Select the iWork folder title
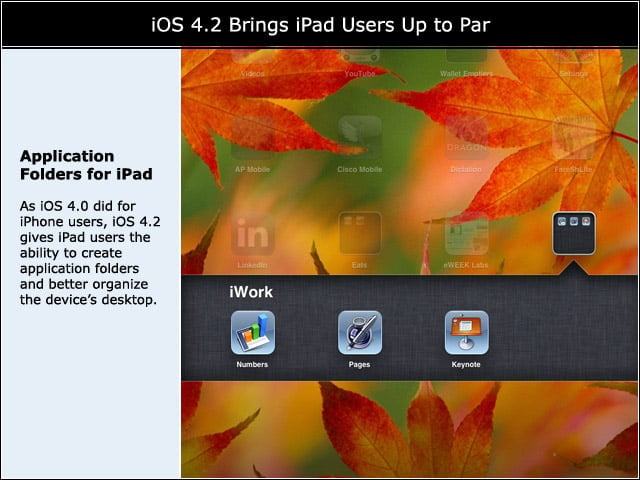640x480 pixels. (251, 292)
